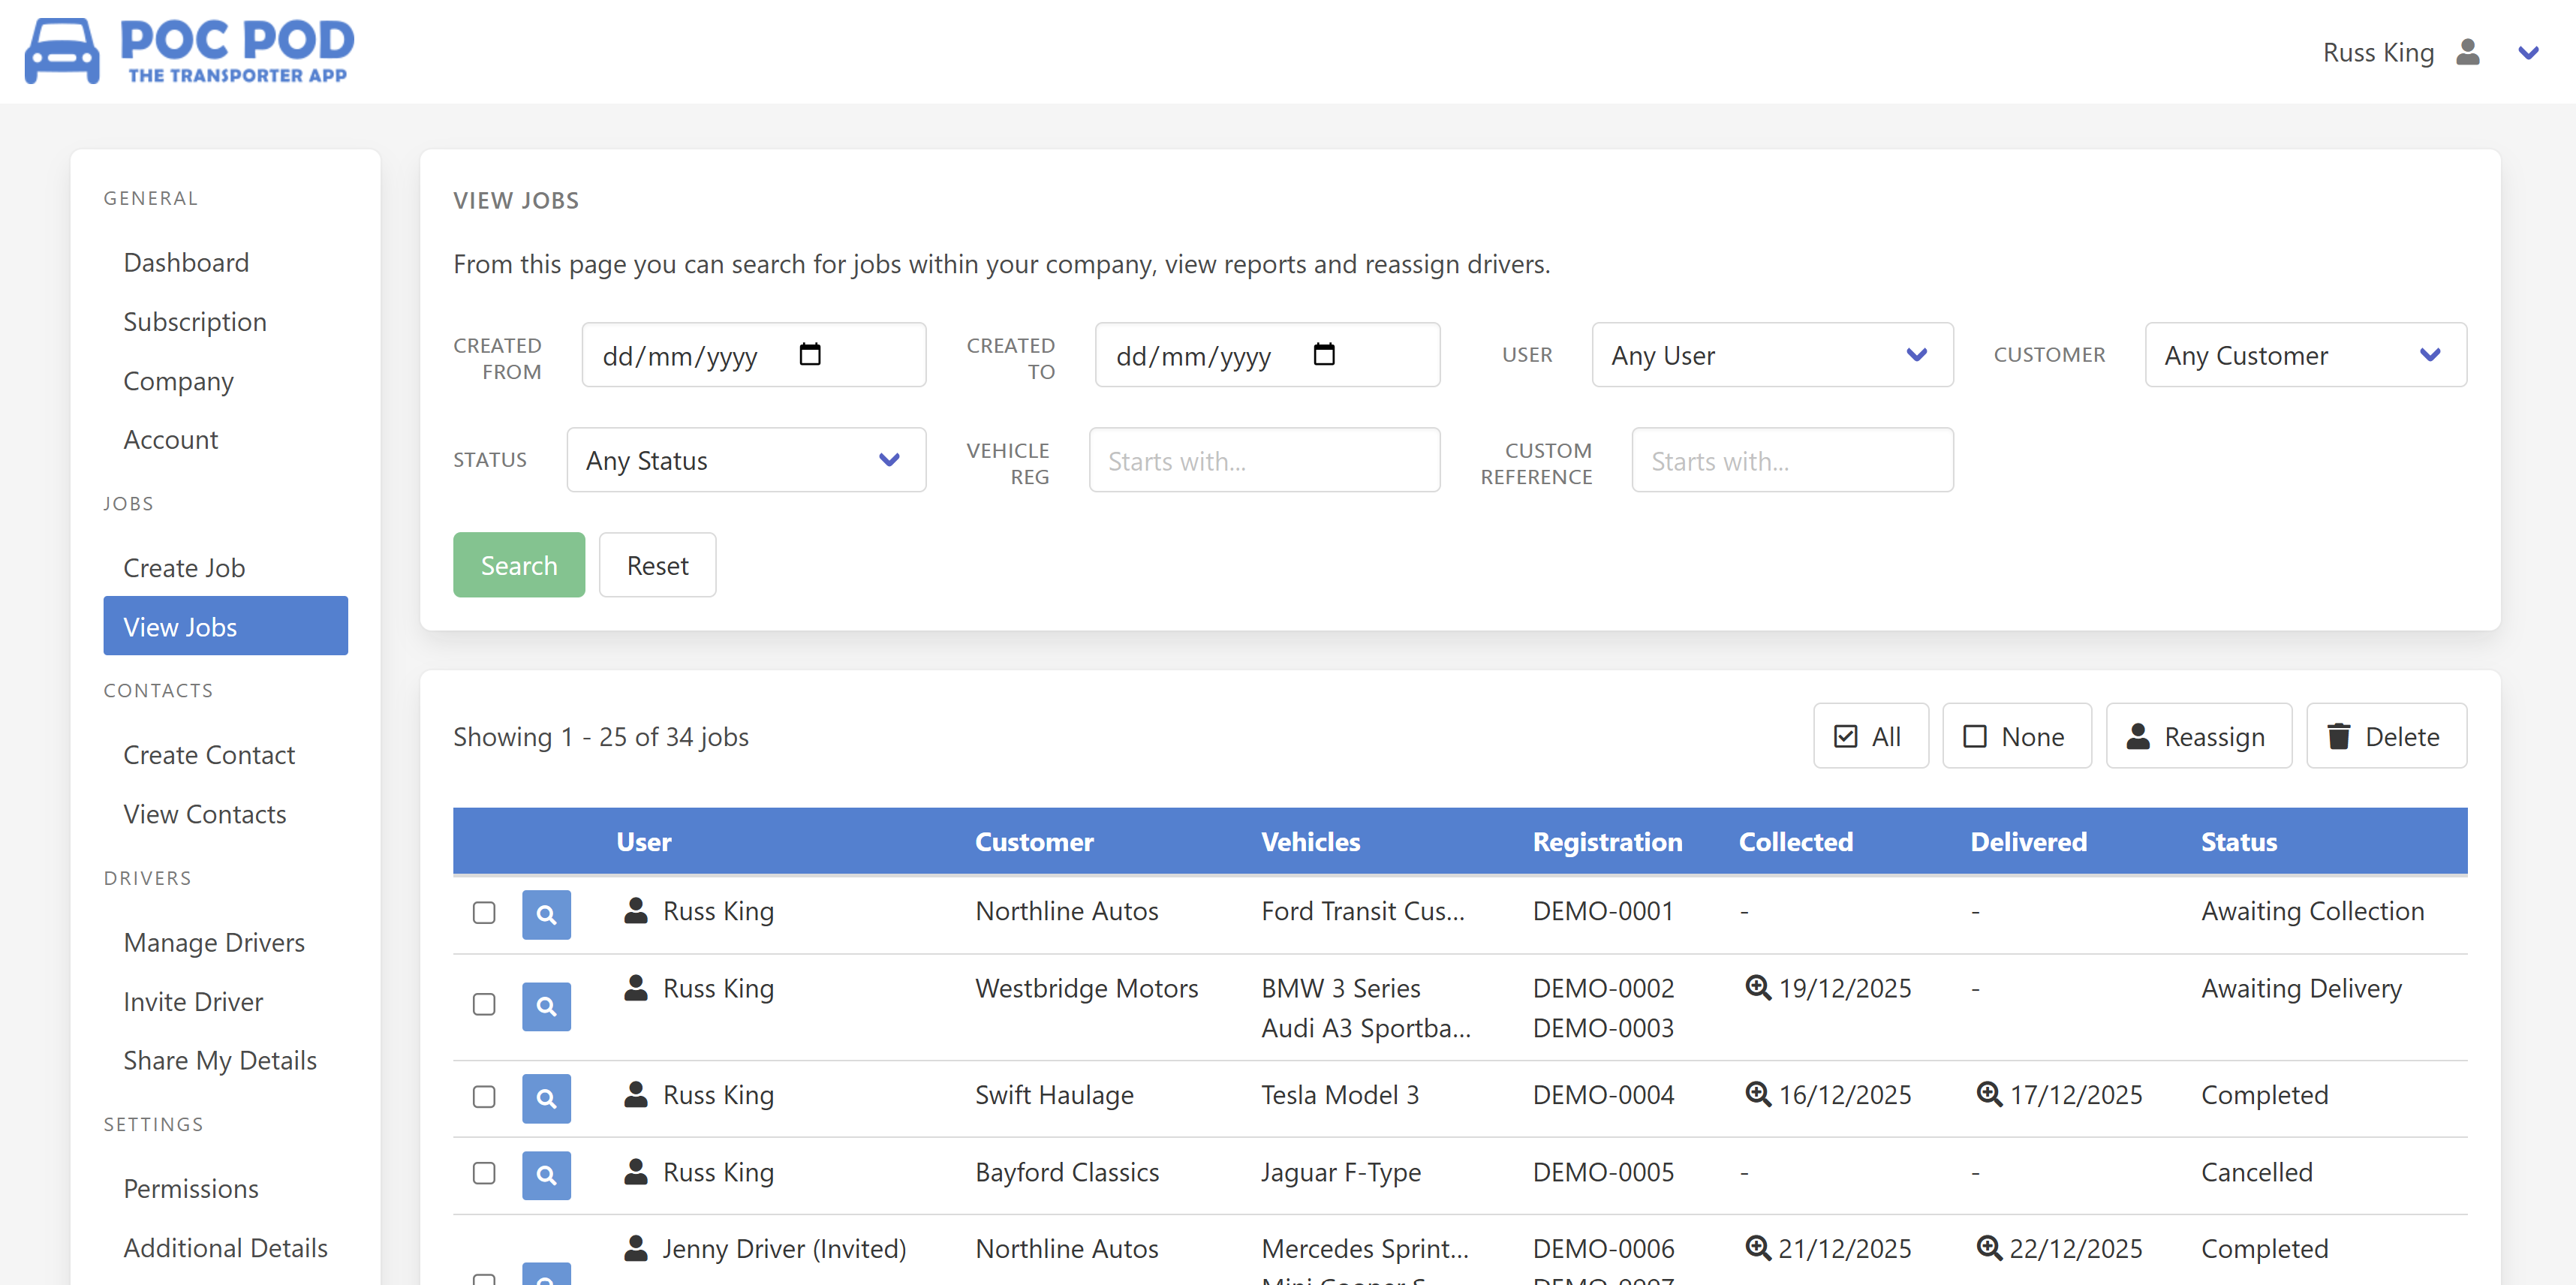
Task: Click user profile icon beside Russ King
Action: (x=2467, y=52)
